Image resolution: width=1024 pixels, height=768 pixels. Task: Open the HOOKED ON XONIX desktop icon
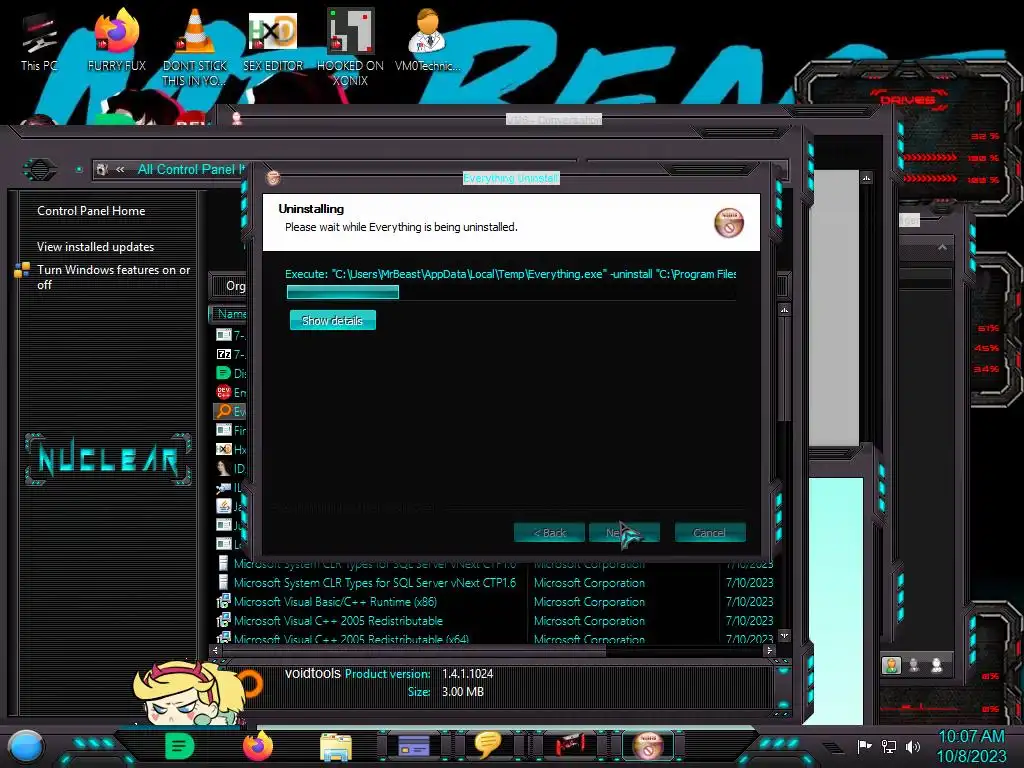[x=350, y=47]
